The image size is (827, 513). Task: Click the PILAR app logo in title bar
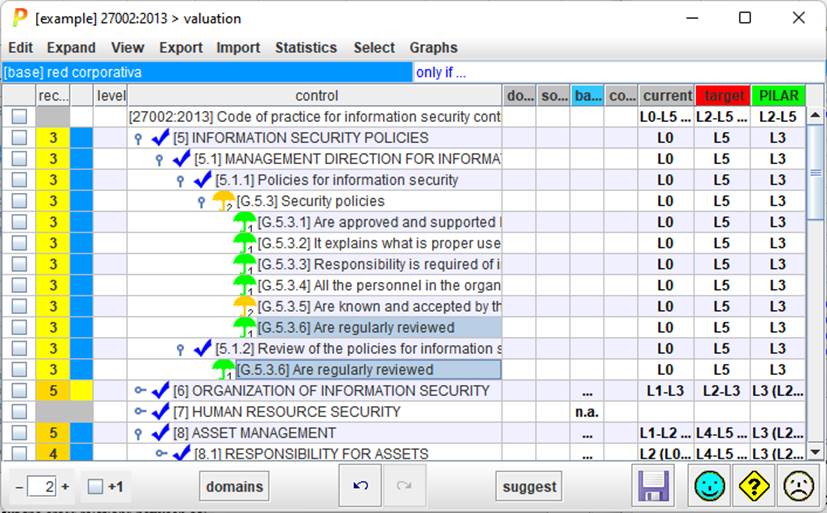tap(20, 18)
